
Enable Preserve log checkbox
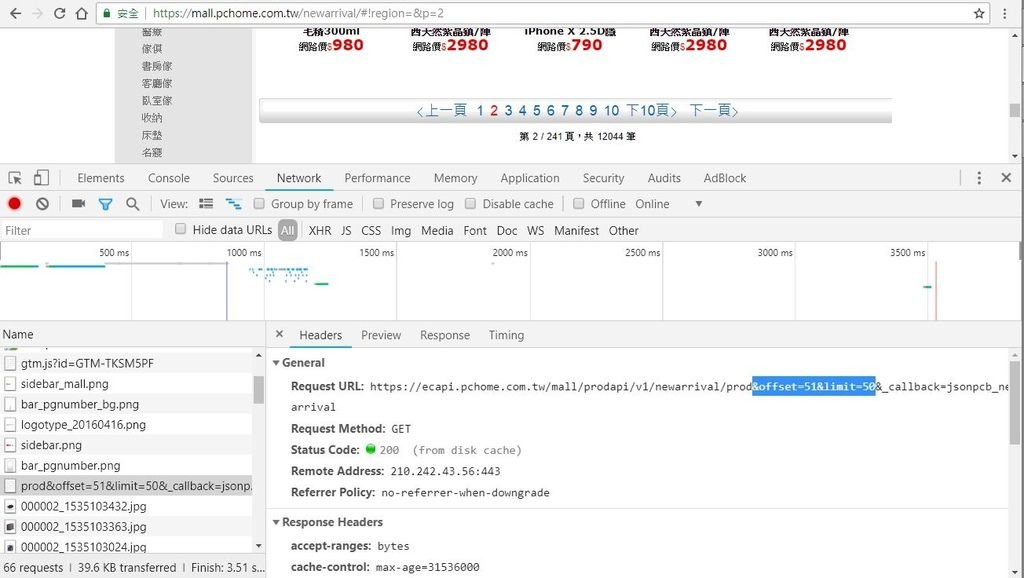(x=378, y=204)
